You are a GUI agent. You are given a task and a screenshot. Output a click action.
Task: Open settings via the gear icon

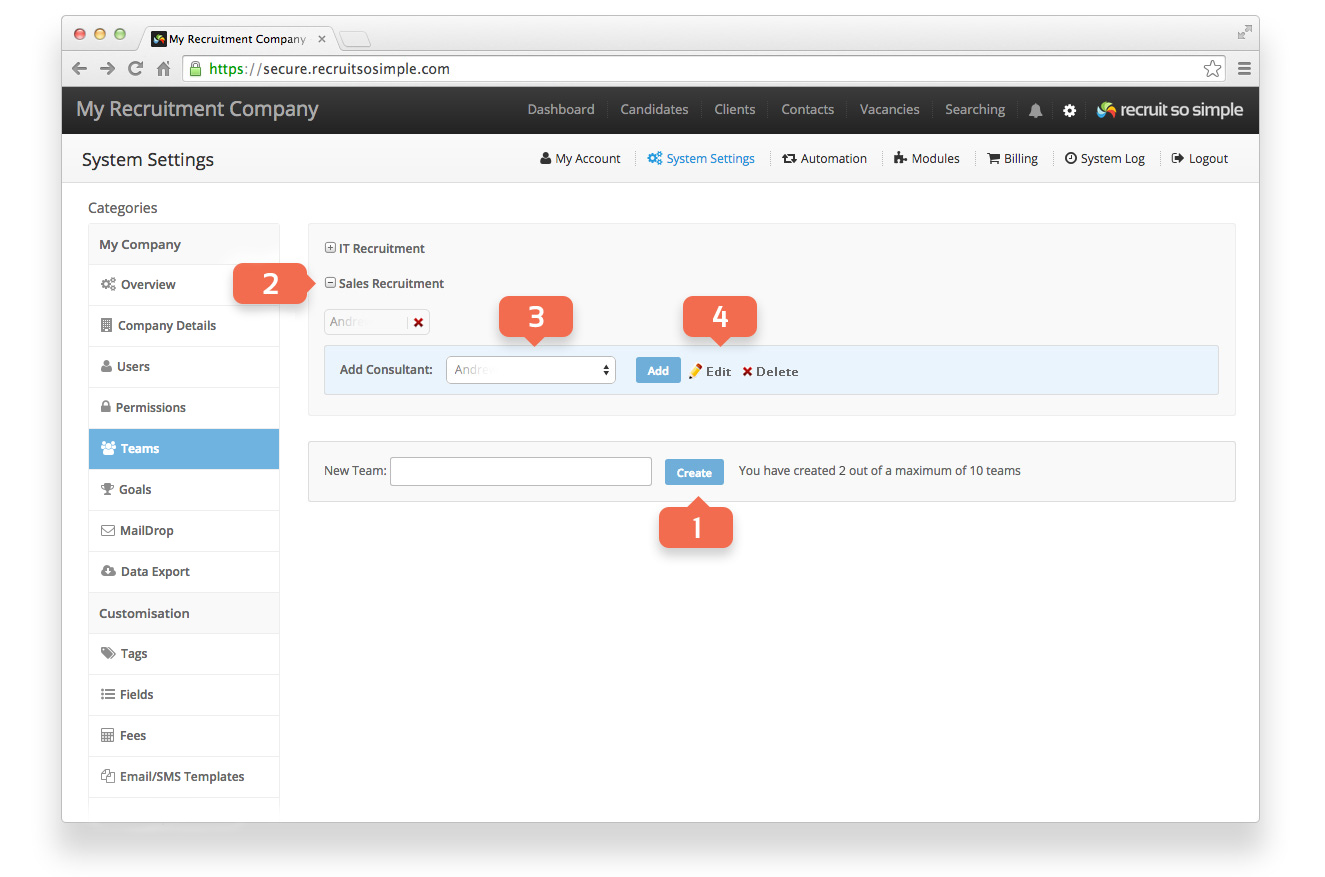tap(1069, 111)
